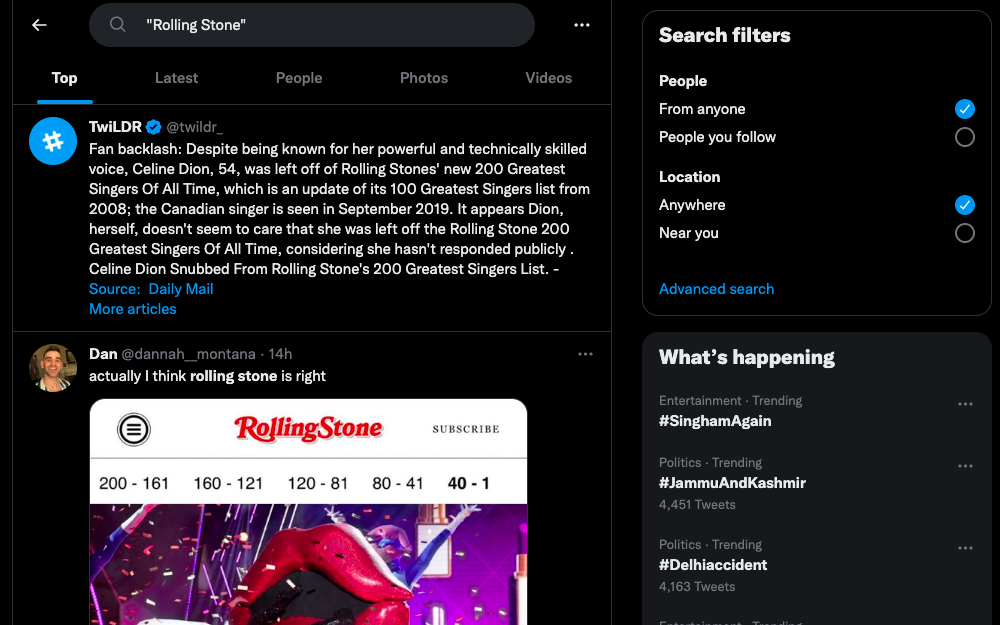The height and width of the screenshot is (625, 1000).
Task: Click 160 - 121 range in image
Action: tap(228, 483)
